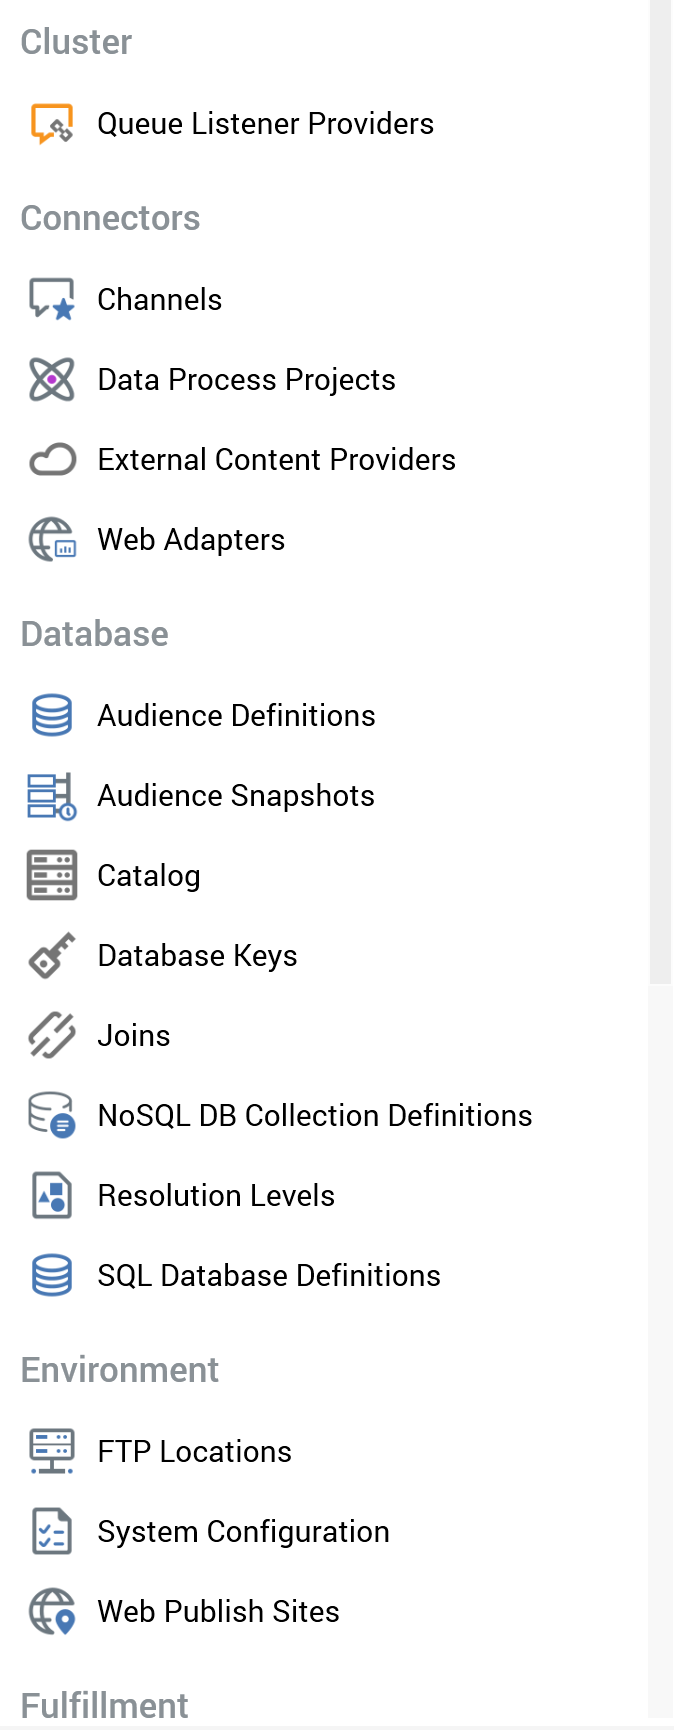Open SQL Database Definitions
This screenshot has width=674, height=1730.
tap(268, 1276)
